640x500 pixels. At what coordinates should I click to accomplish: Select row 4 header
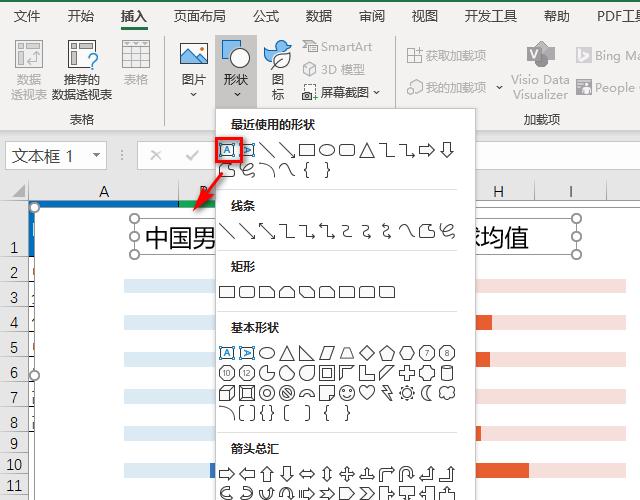click(14, 322)
